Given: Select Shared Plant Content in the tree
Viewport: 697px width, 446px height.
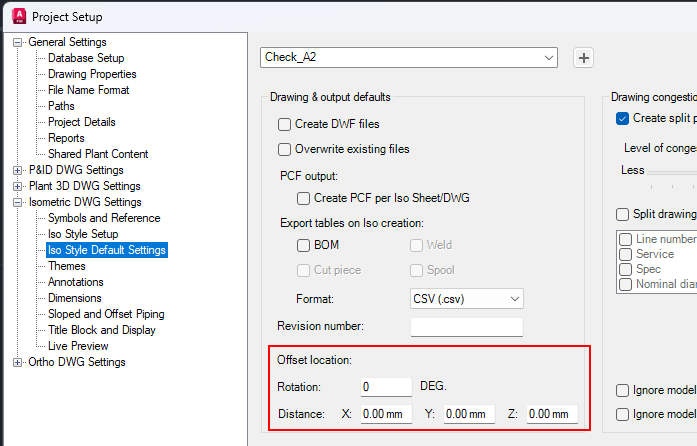Looking at the screenshot, I should (x=98, y=154).
